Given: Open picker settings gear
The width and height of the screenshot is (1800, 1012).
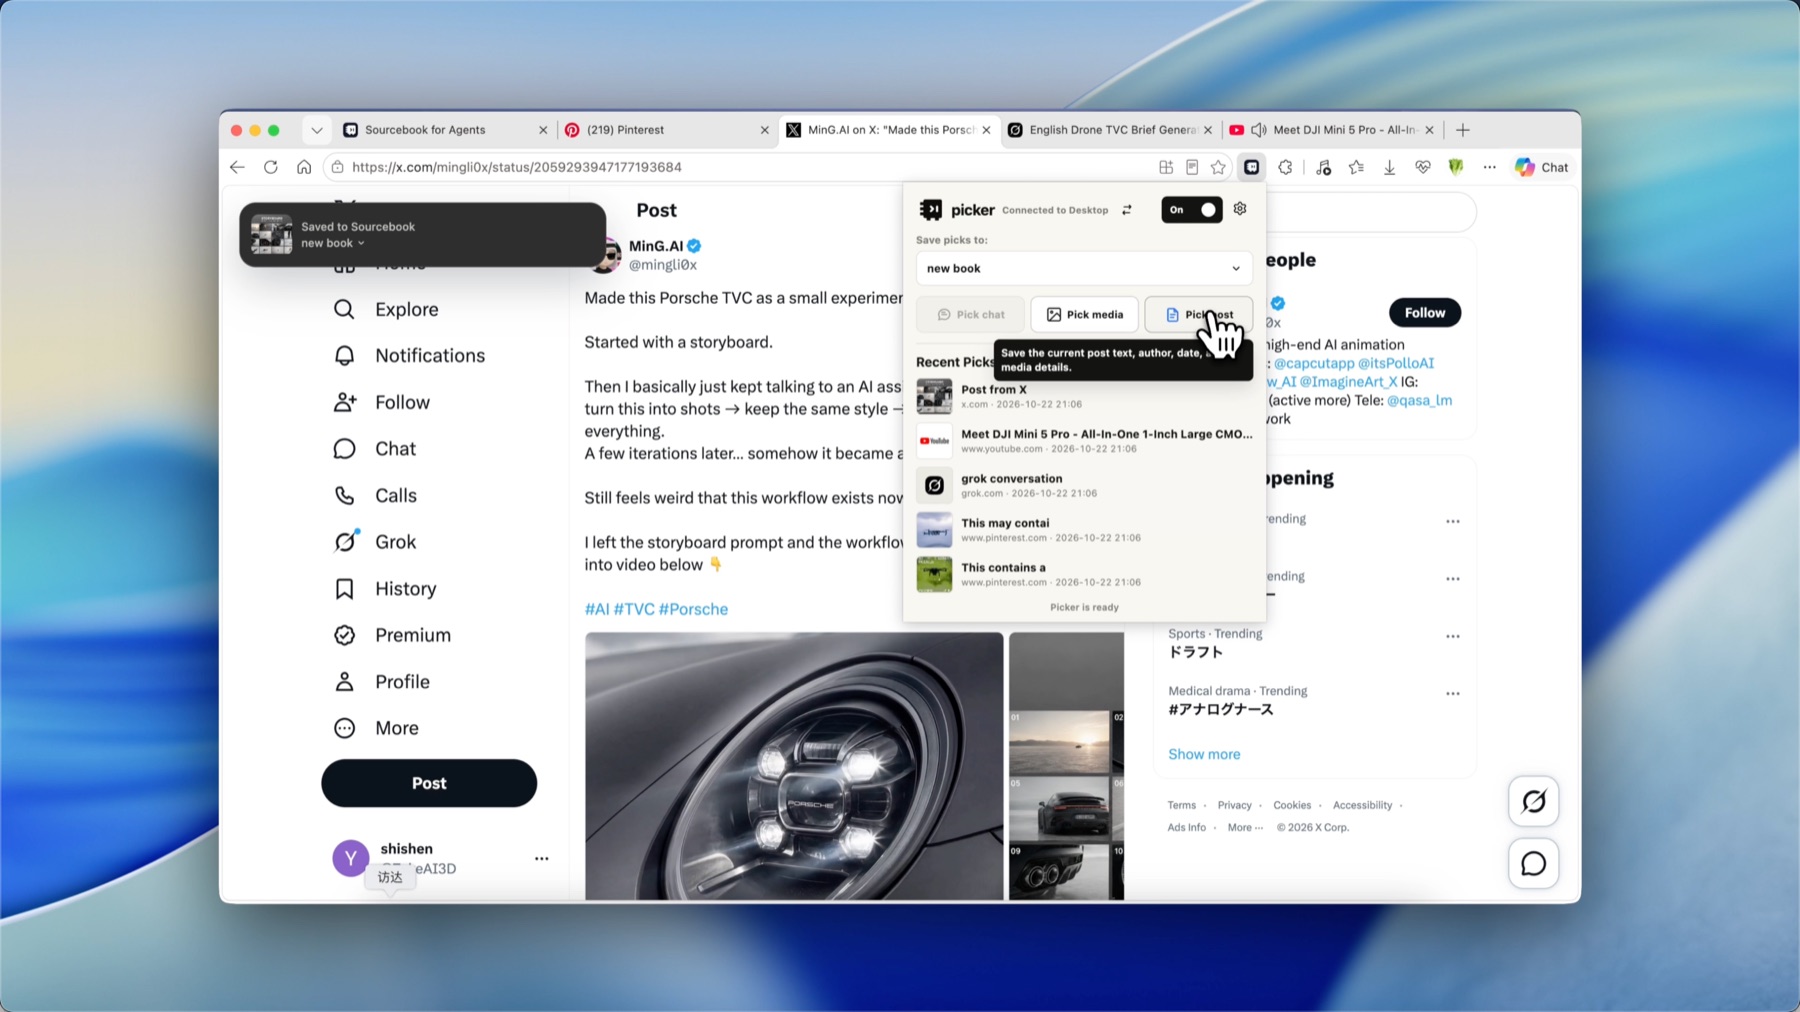Looking at the screenshot, I should (1240, 209).
